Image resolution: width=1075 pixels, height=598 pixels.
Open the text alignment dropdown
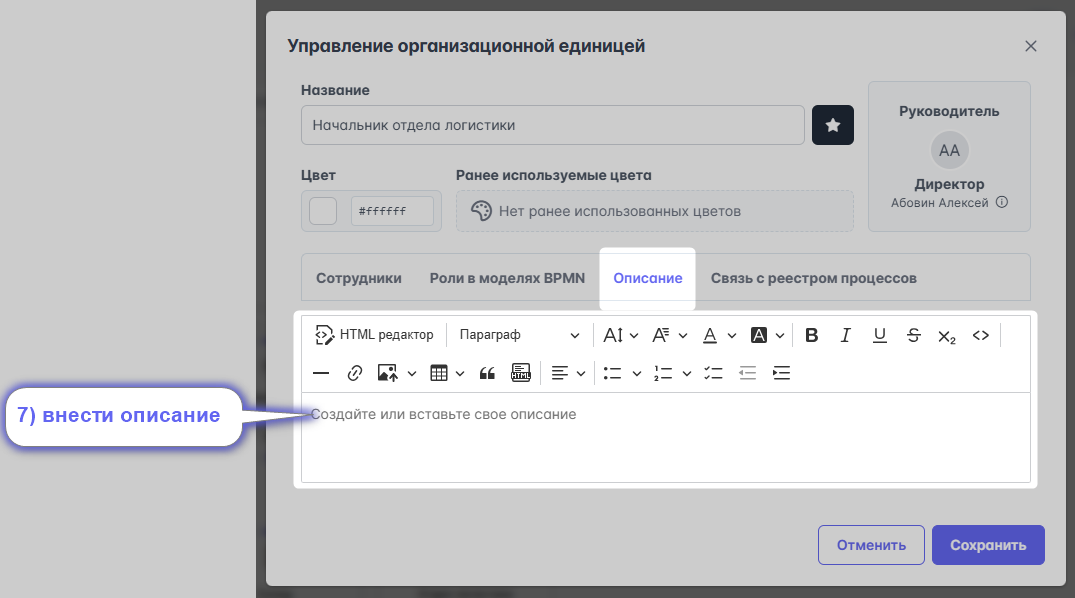tap(567, 373)
